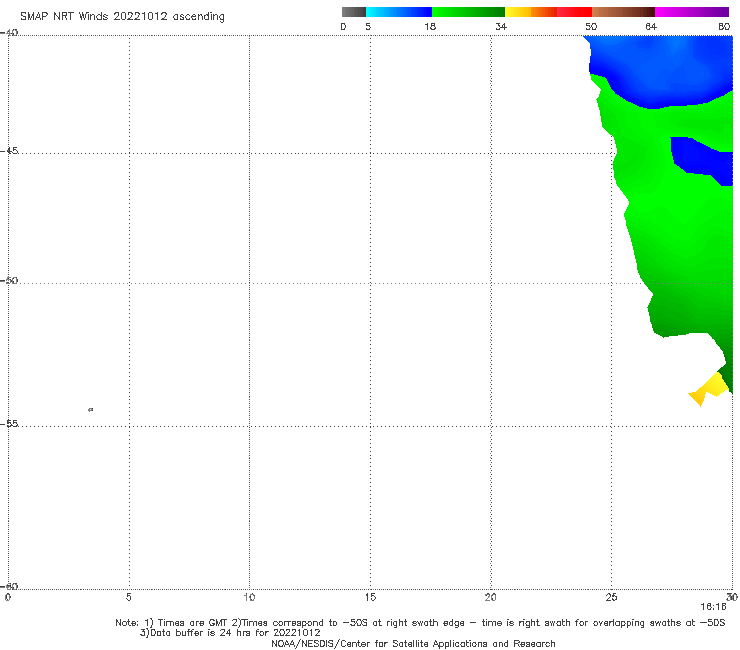Click the small blue wind patch near 45S

point(704,161)
